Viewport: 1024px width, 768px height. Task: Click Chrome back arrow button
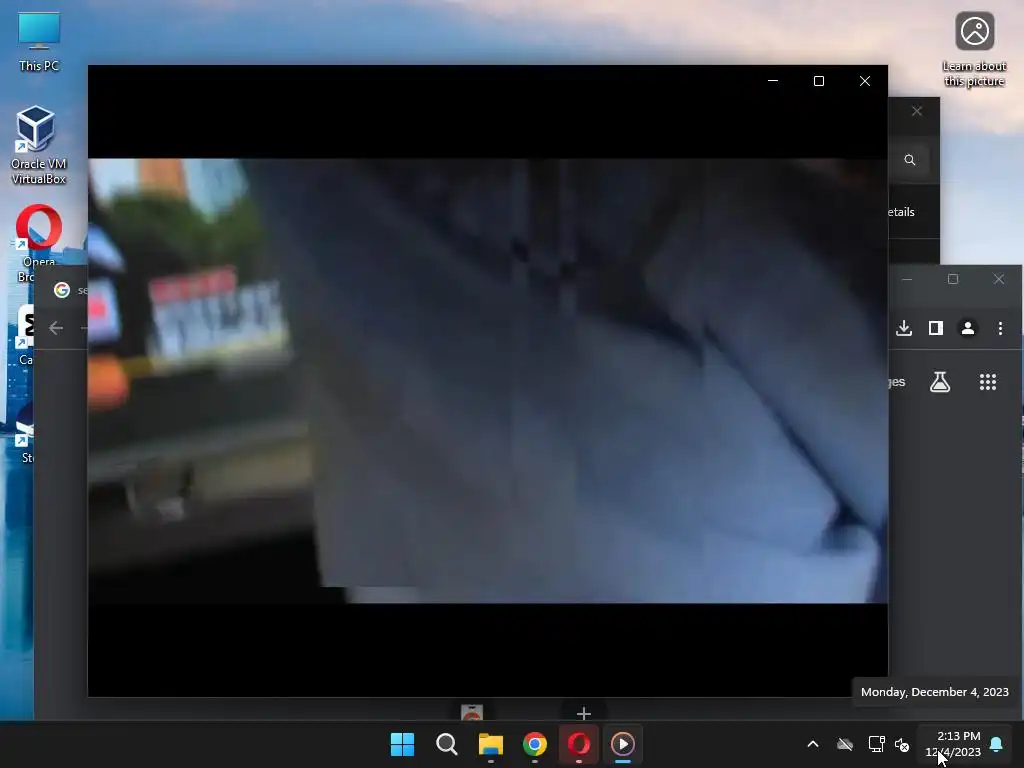click(x=56, y=328)
